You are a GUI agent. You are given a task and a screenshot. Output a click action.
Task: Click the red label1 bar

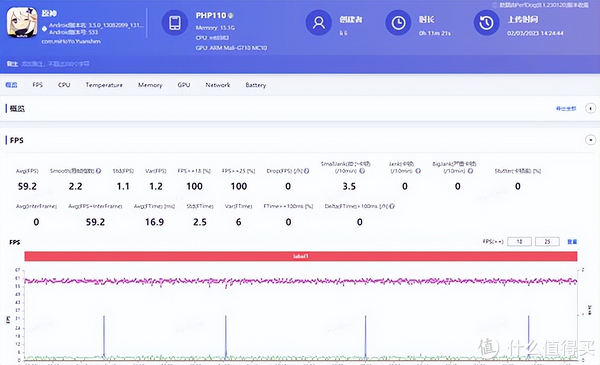(301, 256)
